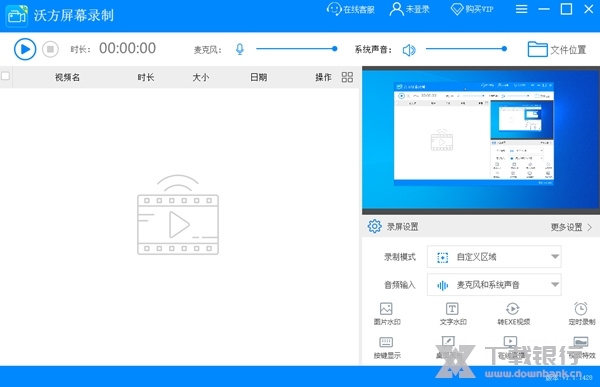Viewport: 600px width, 387px height.
Task: Click the 购买VIP button
Action: tap(472, 9)
